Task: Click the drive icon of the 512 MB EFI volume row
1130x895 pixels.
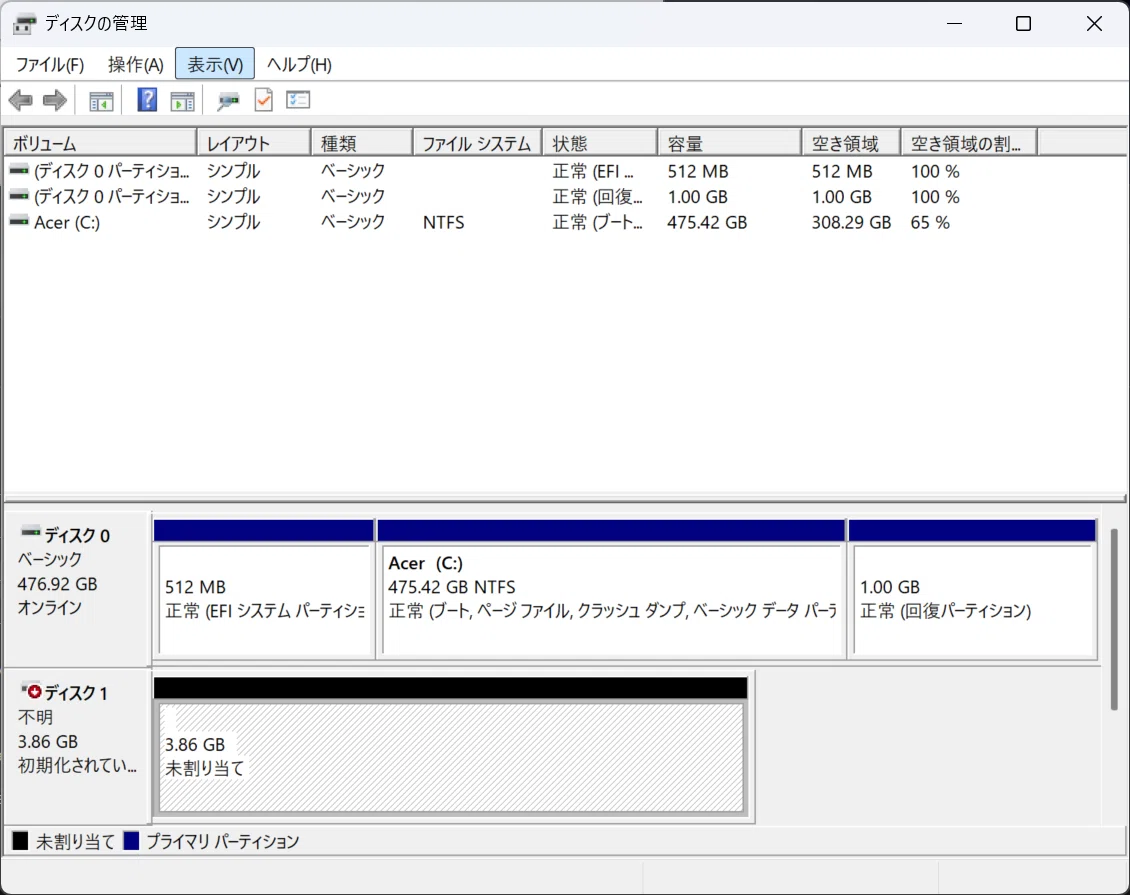Action: (x=19, y=171)
